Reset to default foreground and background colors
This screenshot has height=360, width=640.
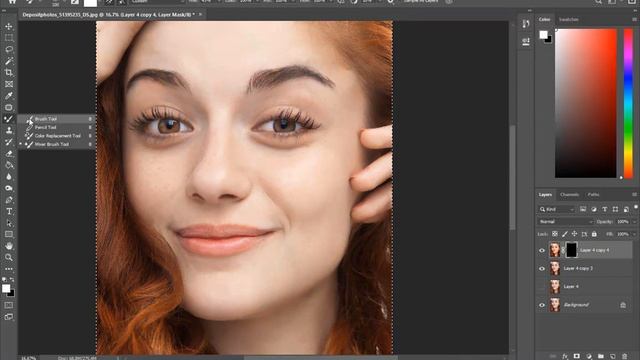[x=4, y=280]
